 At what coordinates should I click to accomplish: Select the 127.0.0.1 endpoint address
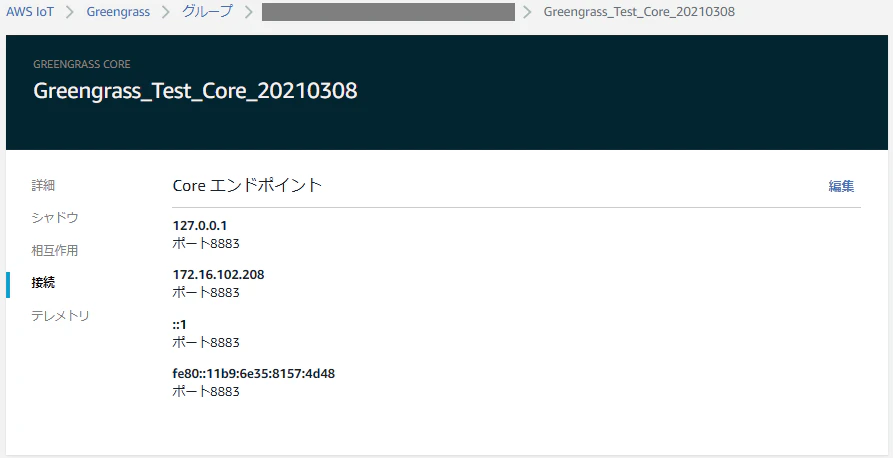click(200, 226)
